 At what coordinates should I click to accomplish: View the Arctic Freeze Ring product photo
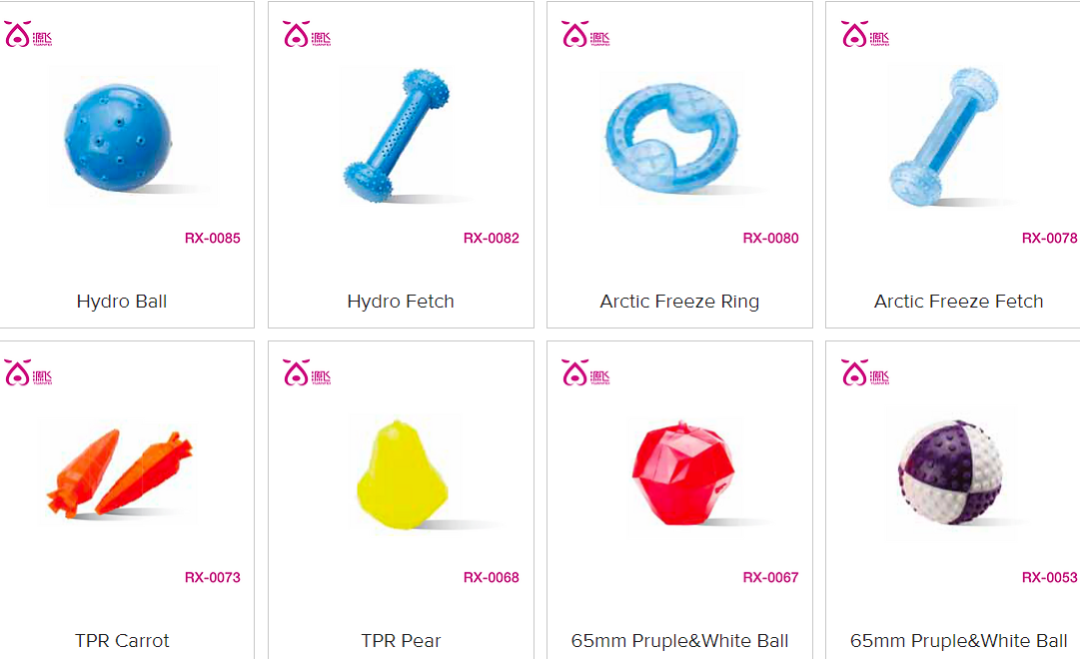pyautogui.click(x=672, y=138)
